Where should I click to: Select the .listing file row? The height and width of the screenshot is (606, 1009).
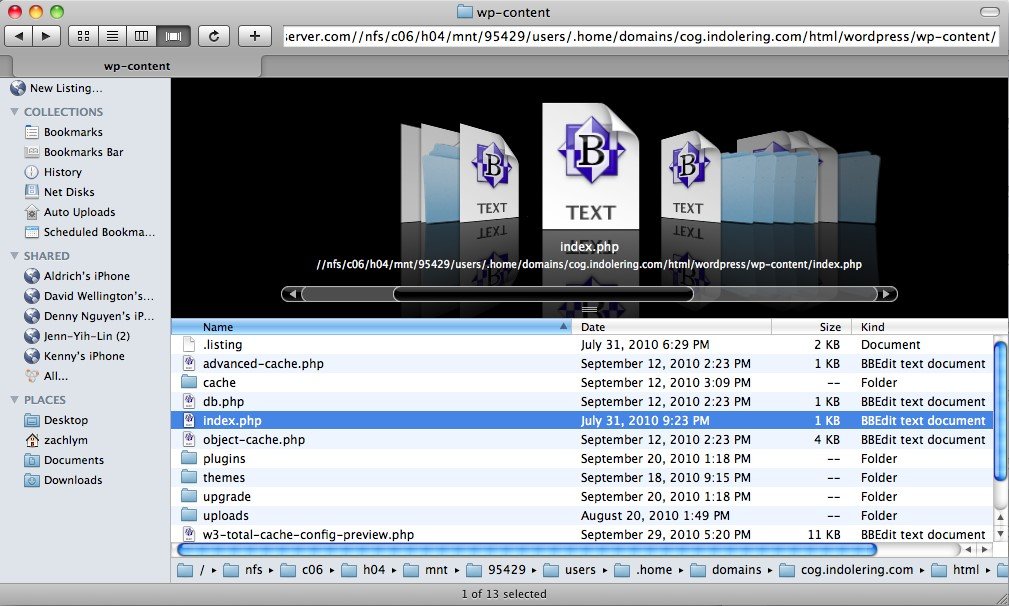point(582,345)
